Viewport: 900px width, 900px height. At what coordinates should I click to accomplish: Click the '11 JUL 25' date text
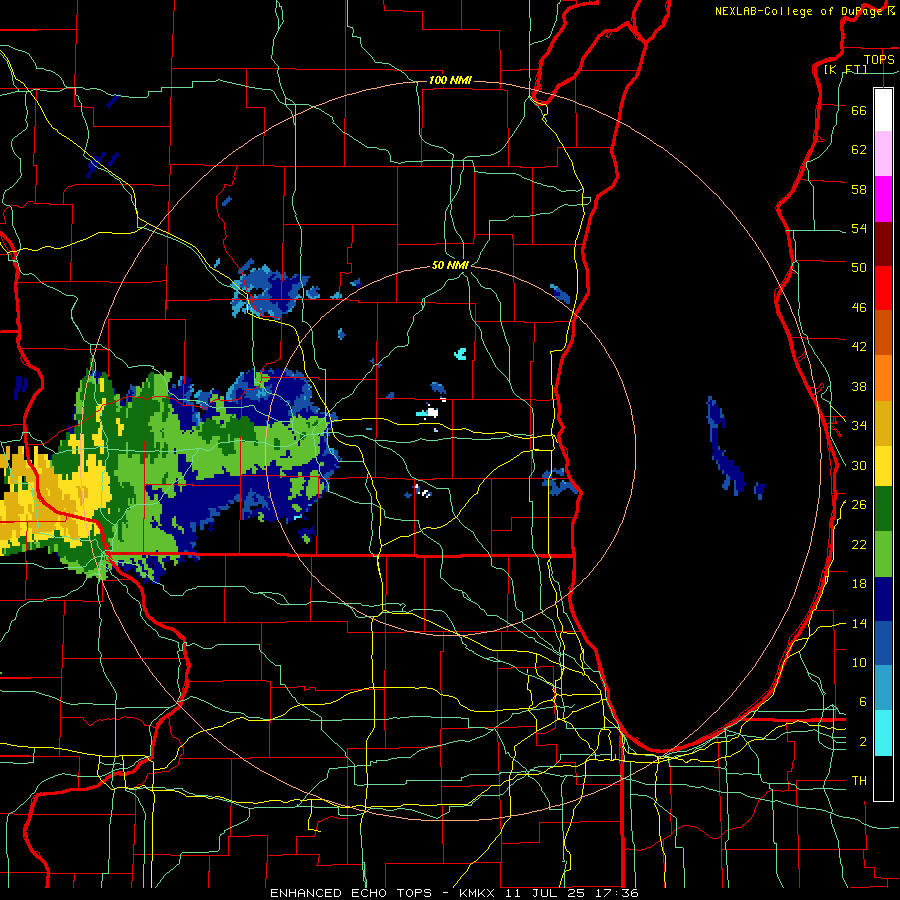click(544, 893)
